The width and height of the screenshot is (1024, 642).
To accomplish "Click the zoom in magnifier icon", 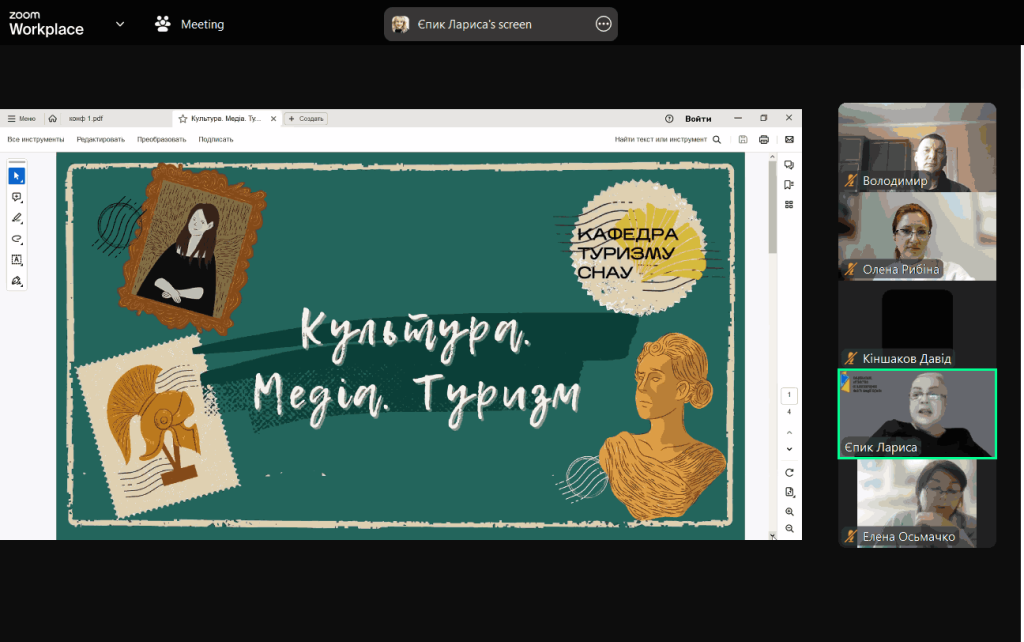I will [789, 511].
